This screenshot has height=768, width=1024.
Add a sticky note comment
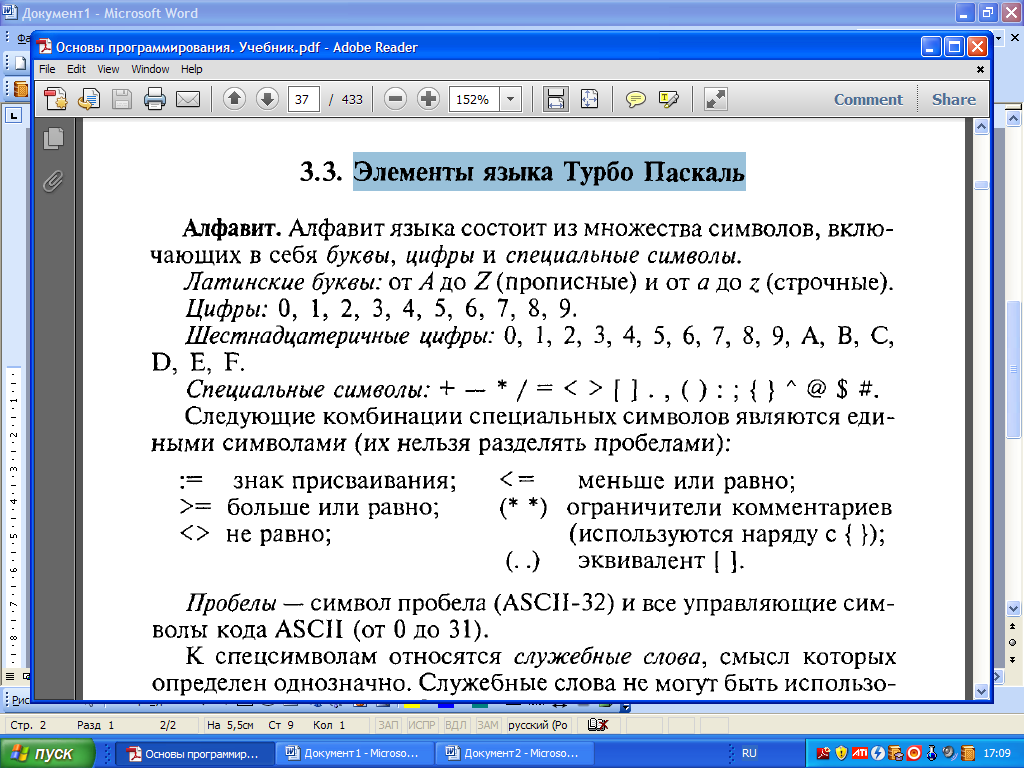635,99
